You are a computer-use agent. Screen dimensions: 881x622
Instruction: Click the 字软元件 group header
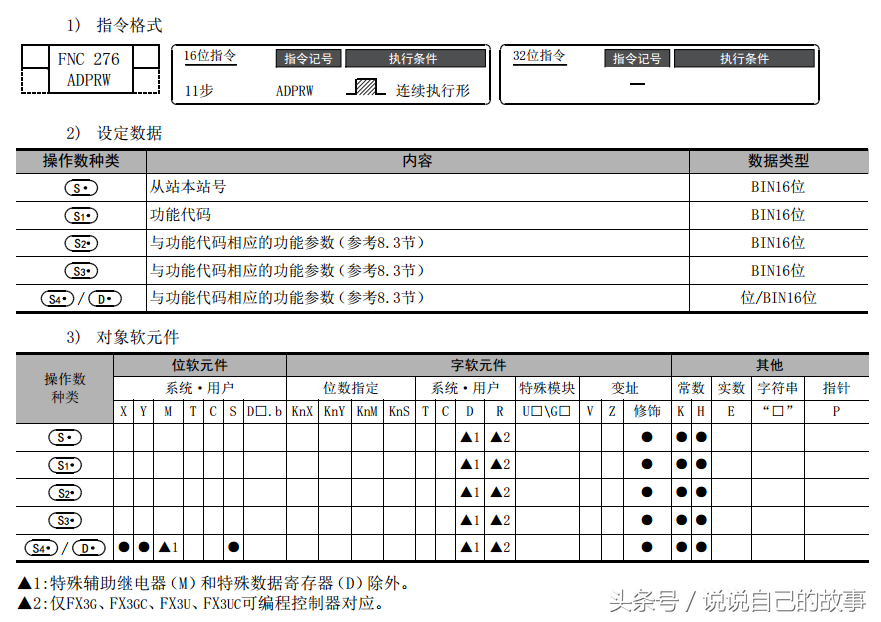point(478,365)
